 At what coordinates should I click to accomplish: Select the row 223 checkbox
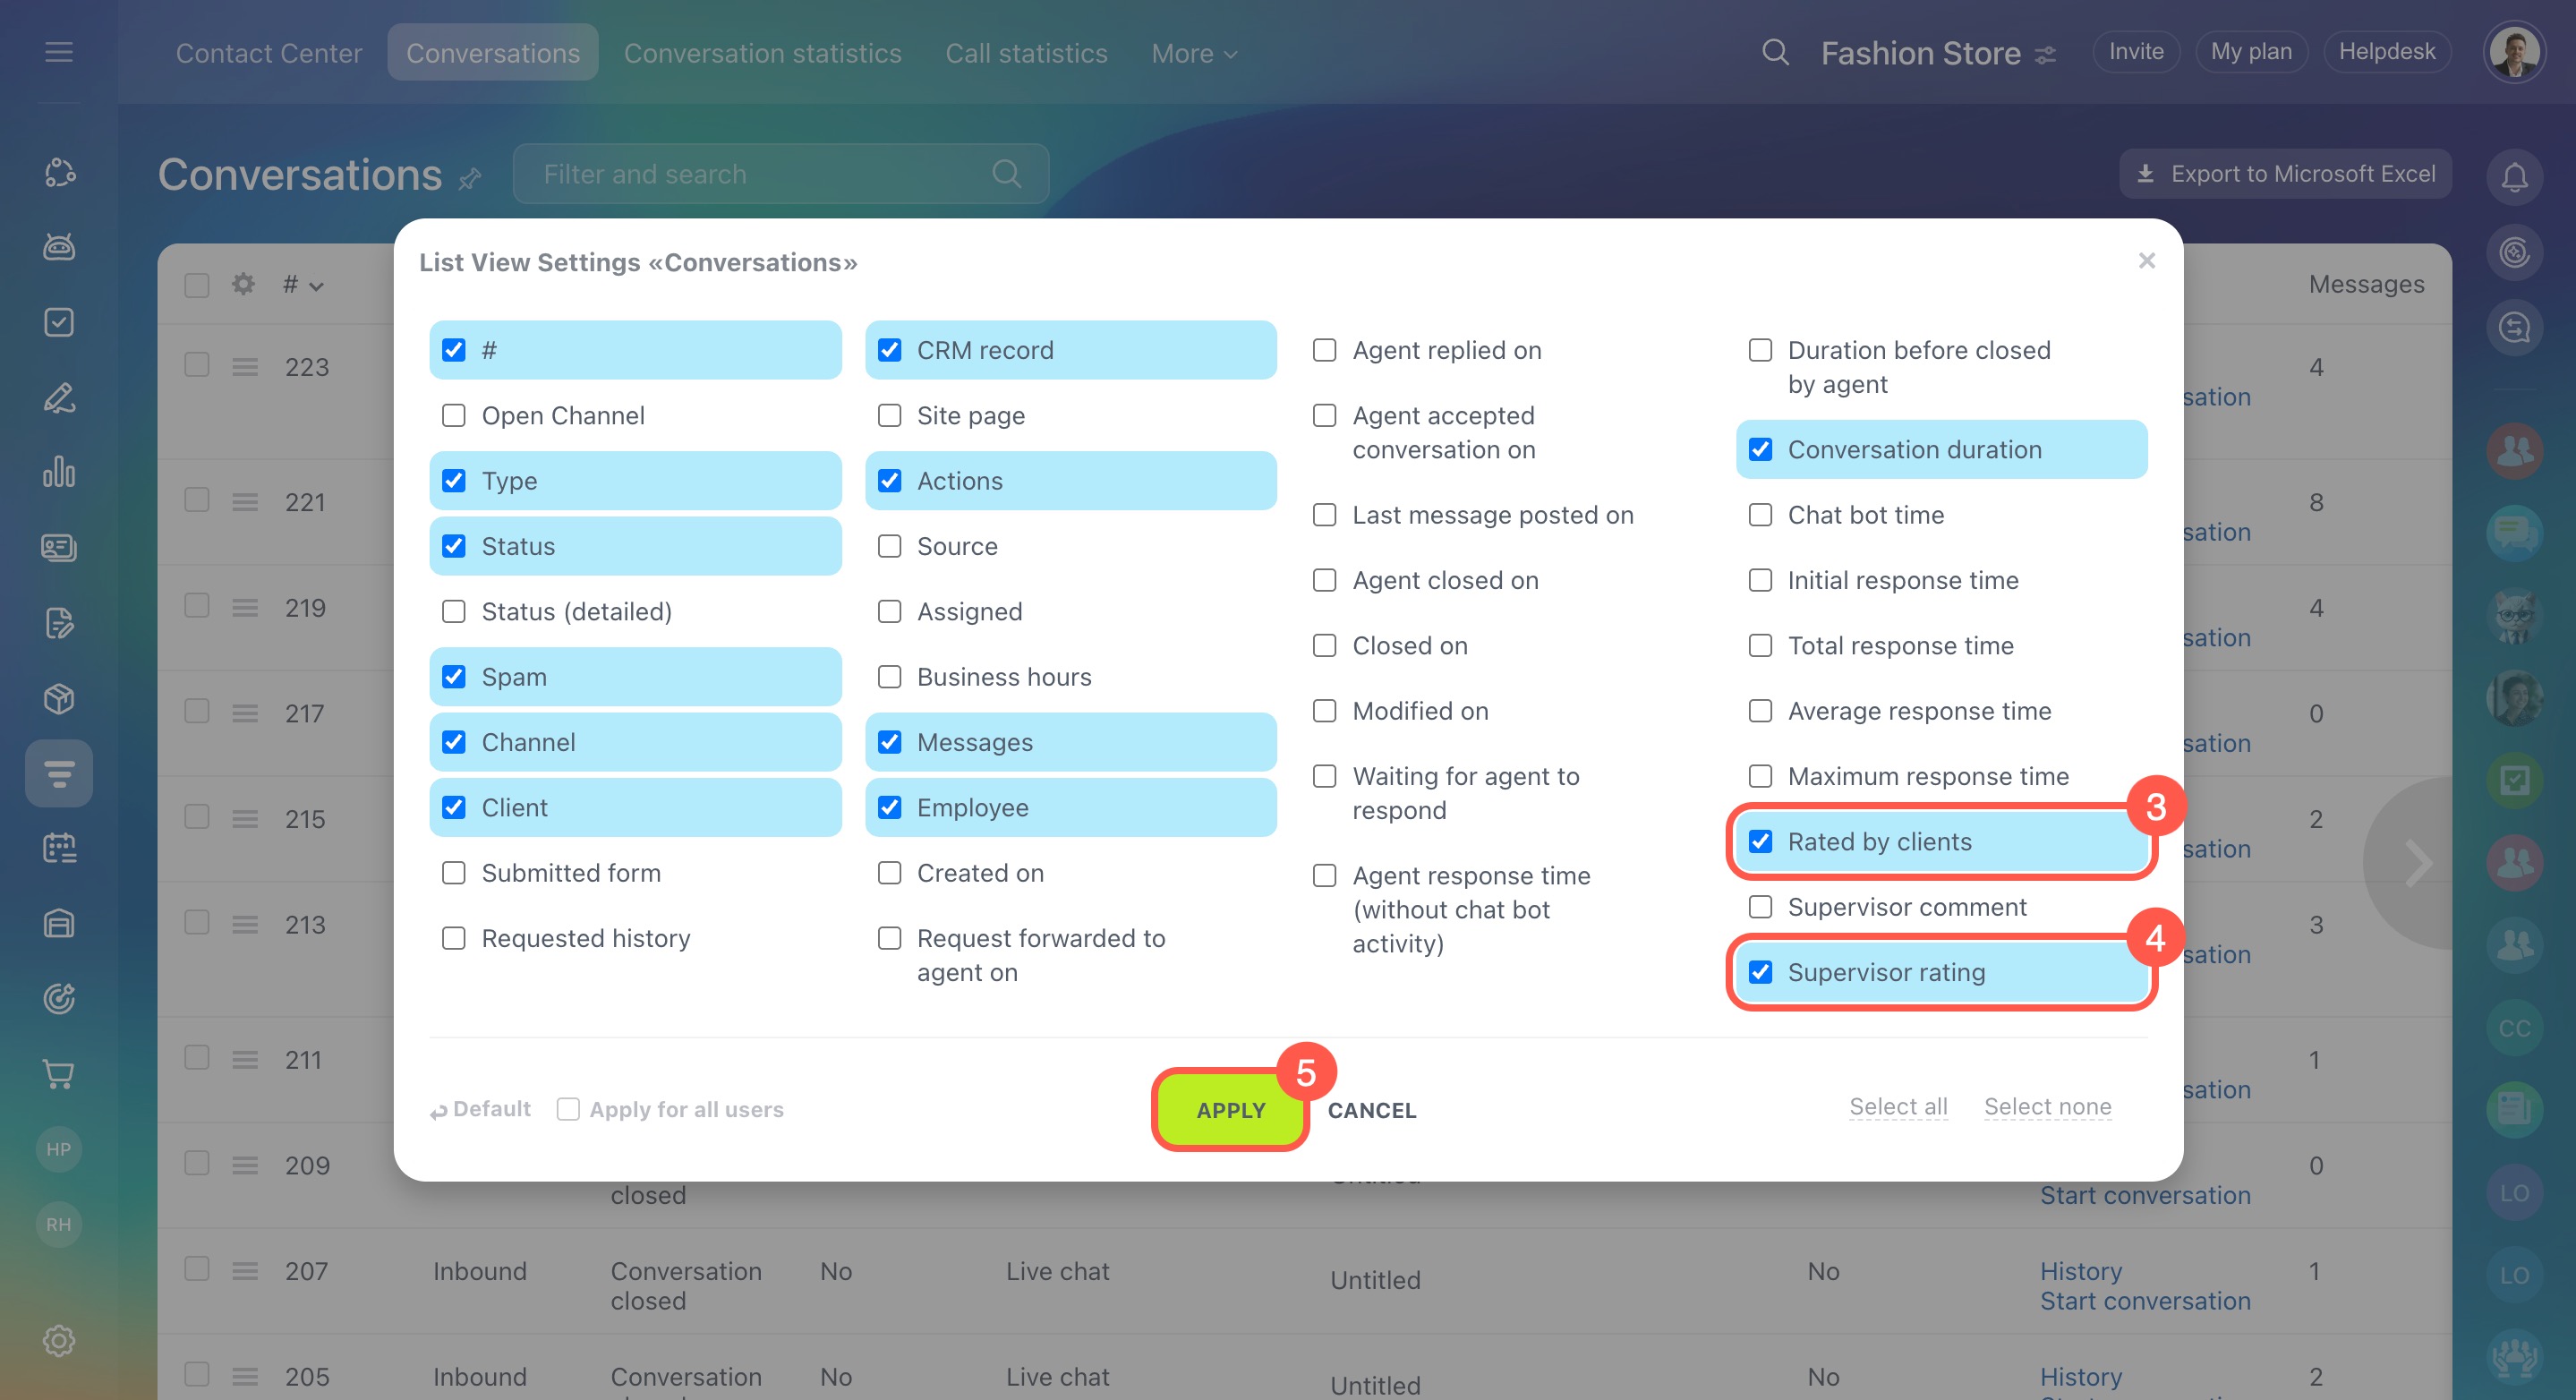tap(197, 364)
